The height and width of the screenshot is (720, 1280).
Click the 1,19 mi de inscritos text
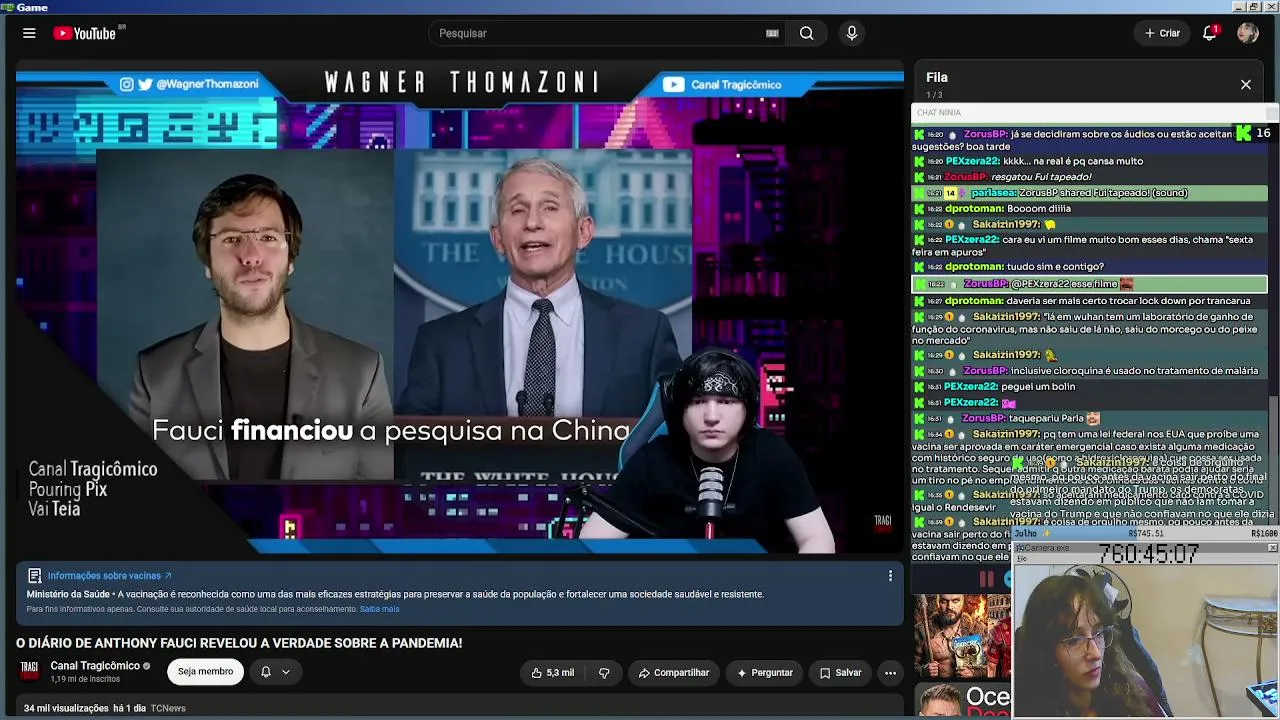85,679
